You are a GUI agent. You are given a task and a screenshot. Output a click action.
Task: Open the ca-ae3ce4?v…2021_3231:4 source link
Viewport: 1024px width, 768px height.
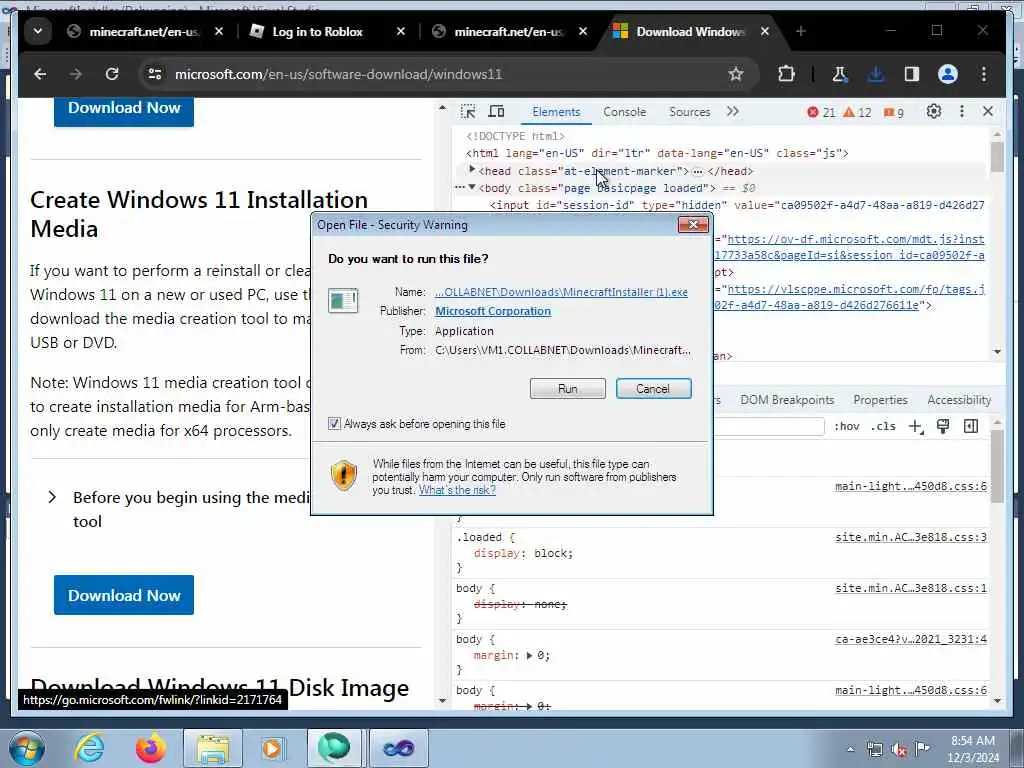[x=911, y=639]
